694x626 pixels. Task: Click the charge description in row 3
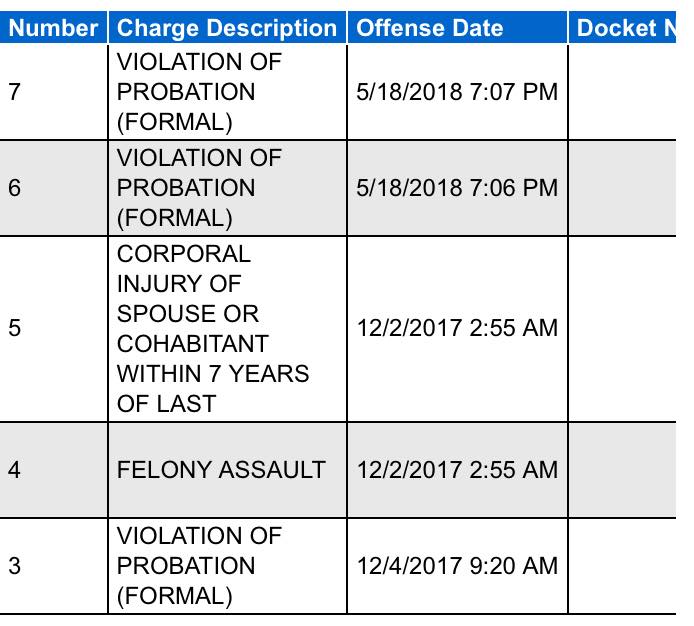click(x=199, y=566)
